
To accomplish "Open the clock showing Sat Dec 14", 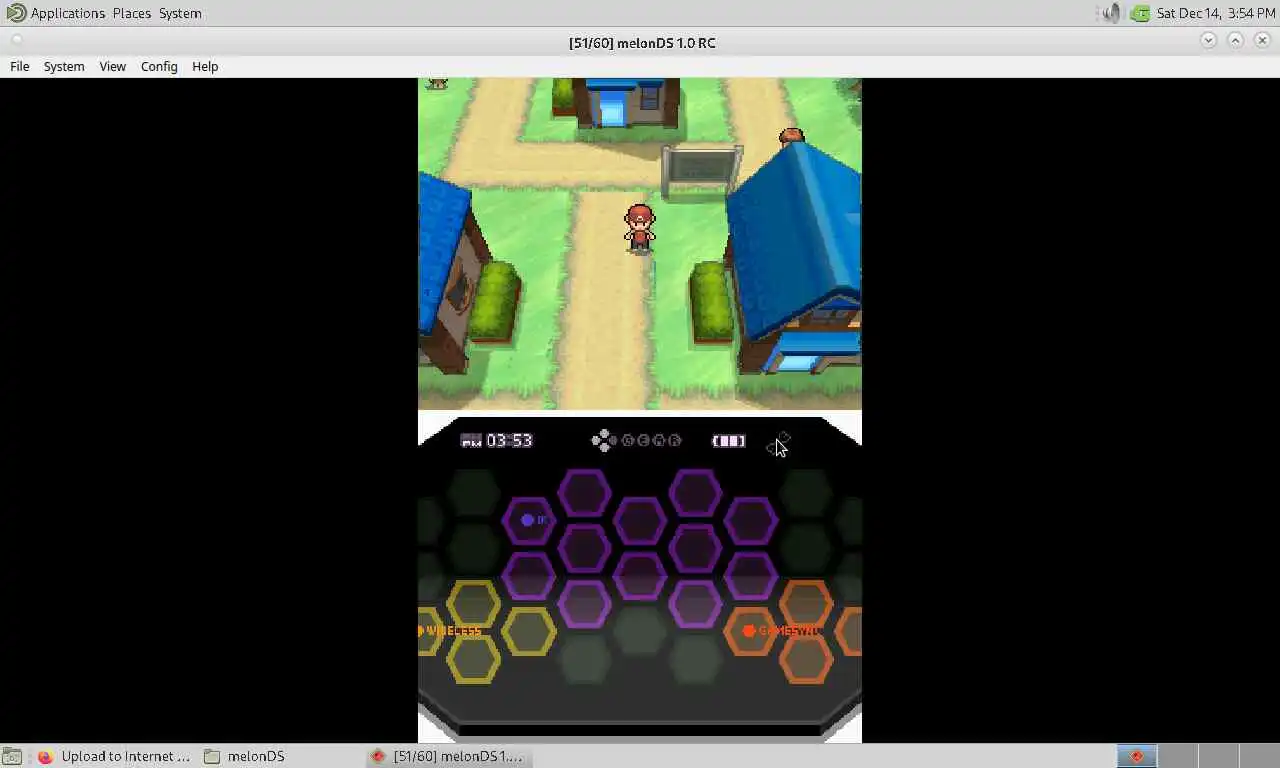I will pos(1215,13).
